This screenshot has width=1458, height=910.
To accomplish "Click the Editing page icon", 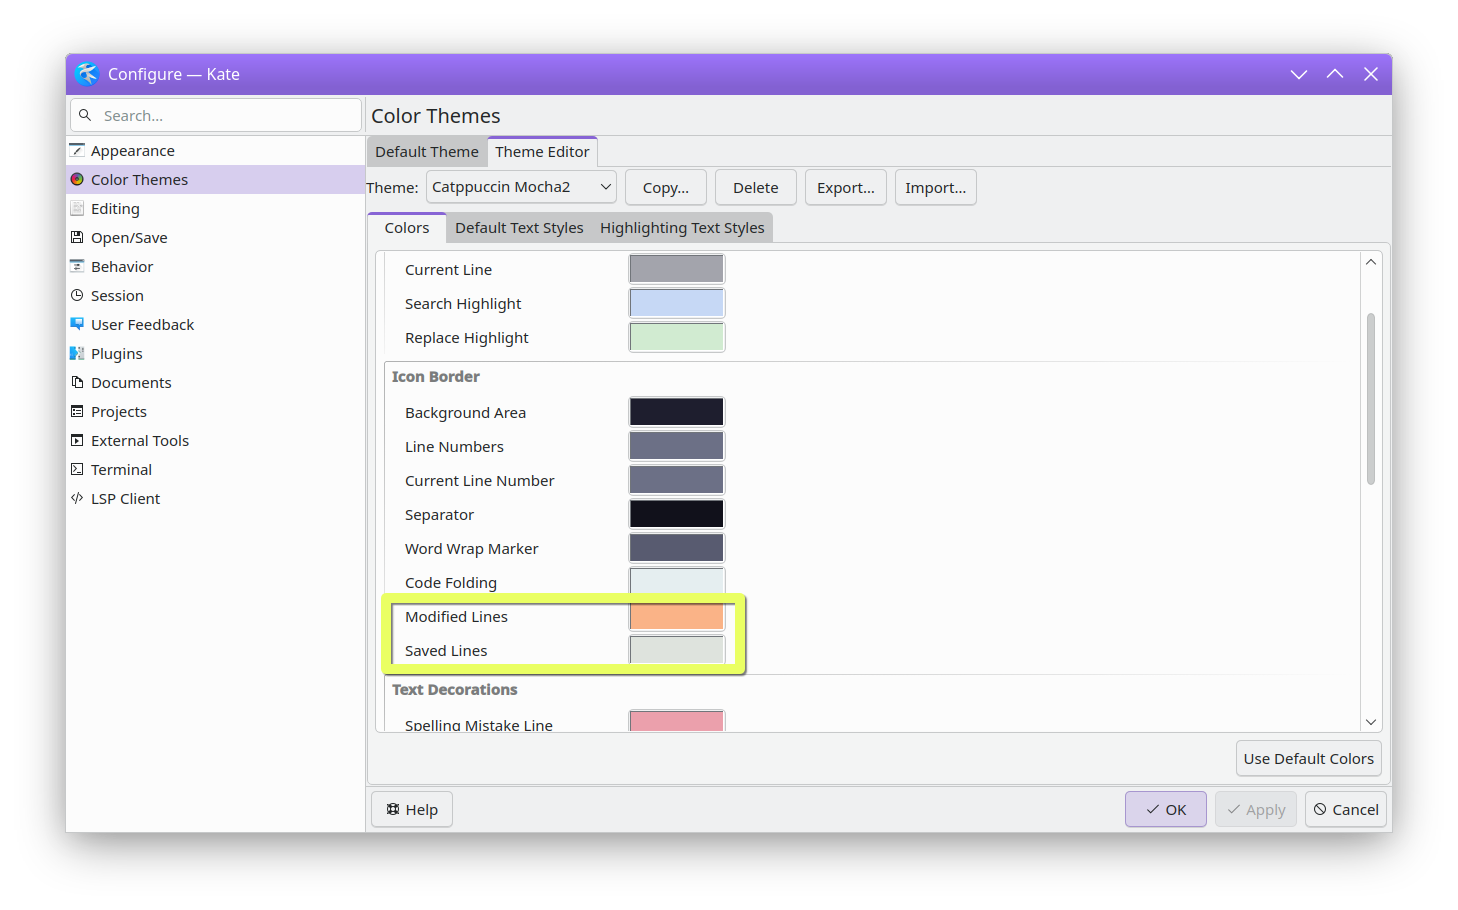I will tap(77, 208).
